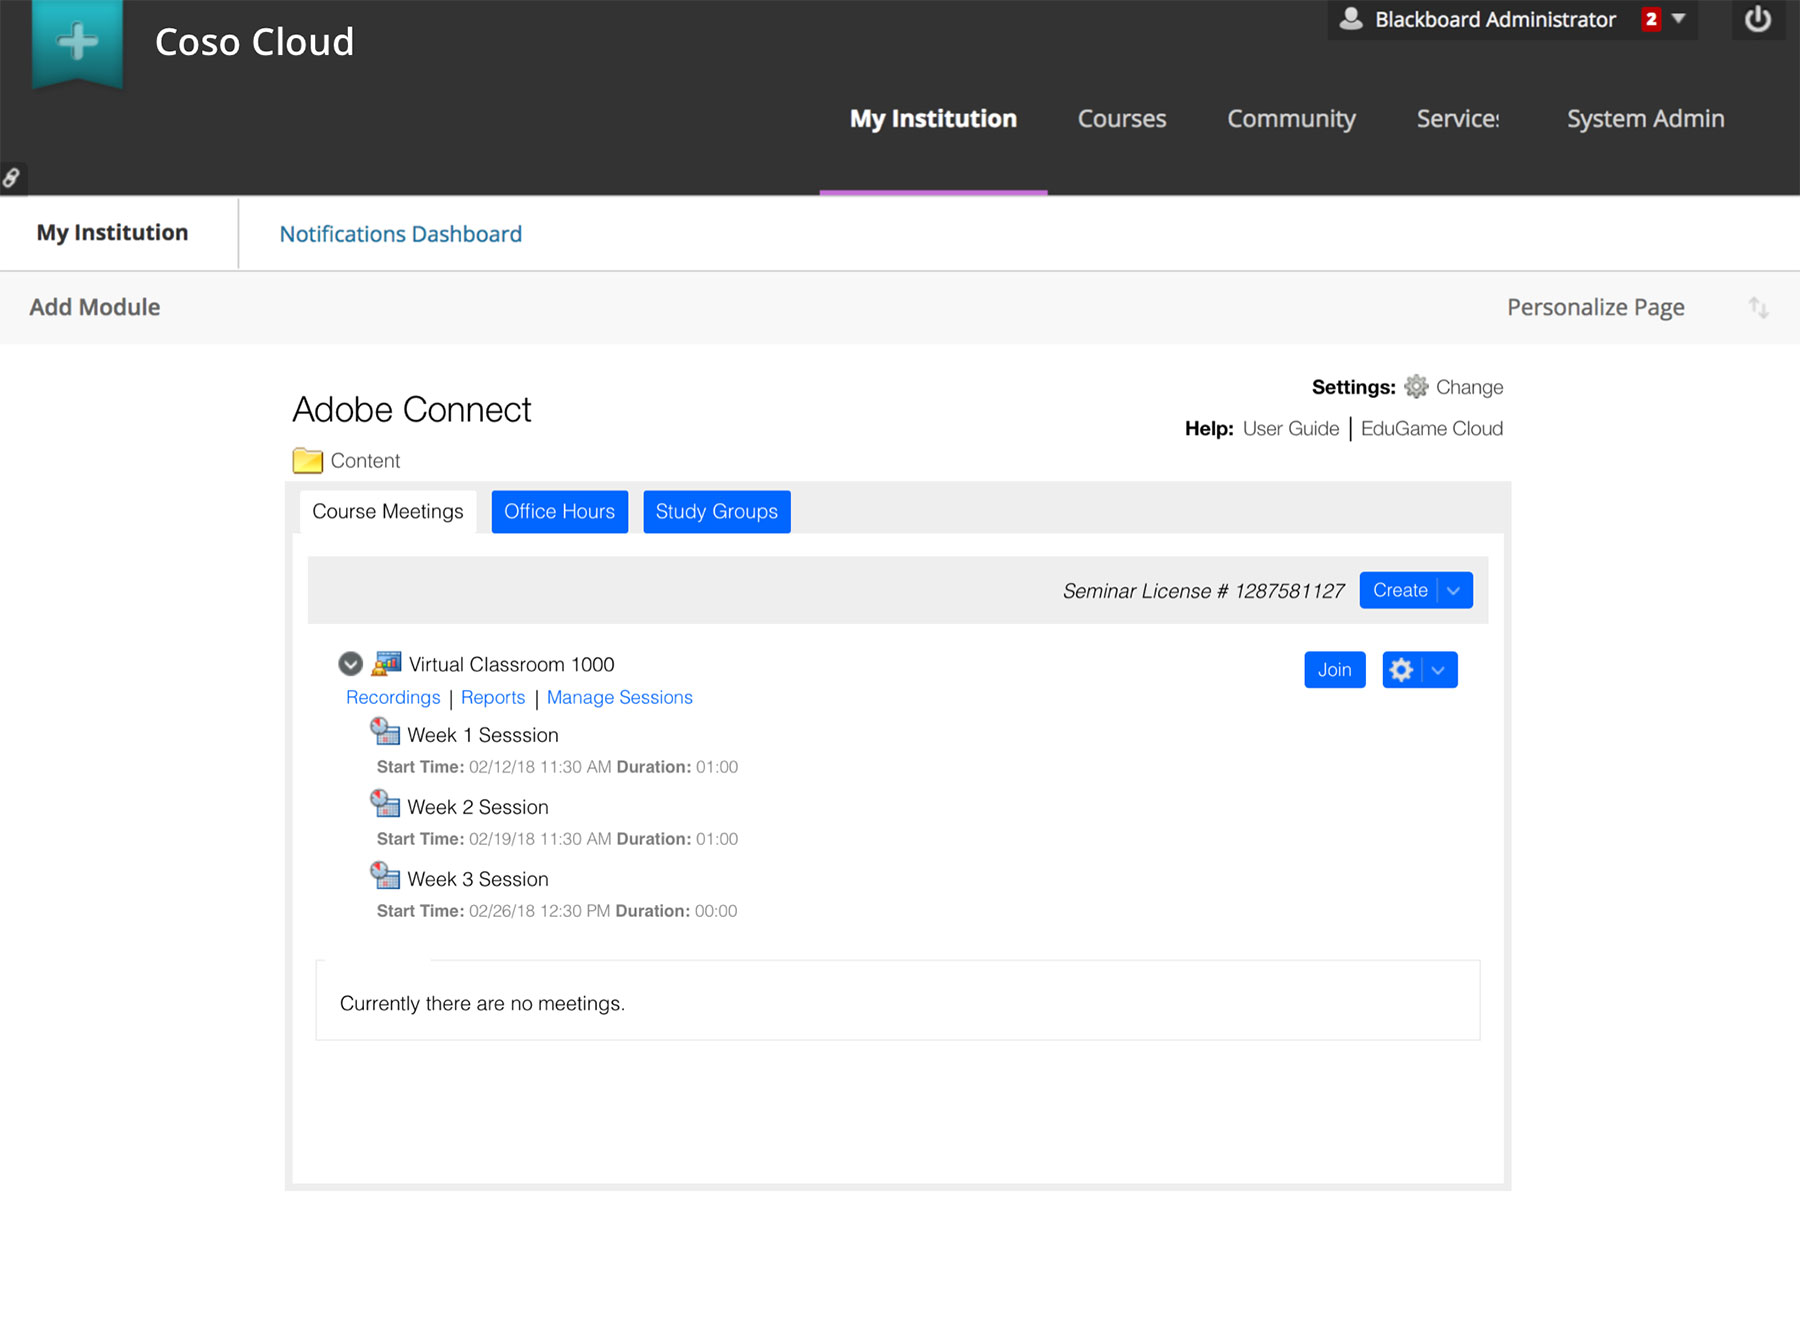The height and width of the screenshot is (1331, 1800).
Task: Select the My Institution sub-tab
Action: pos(112,233)
